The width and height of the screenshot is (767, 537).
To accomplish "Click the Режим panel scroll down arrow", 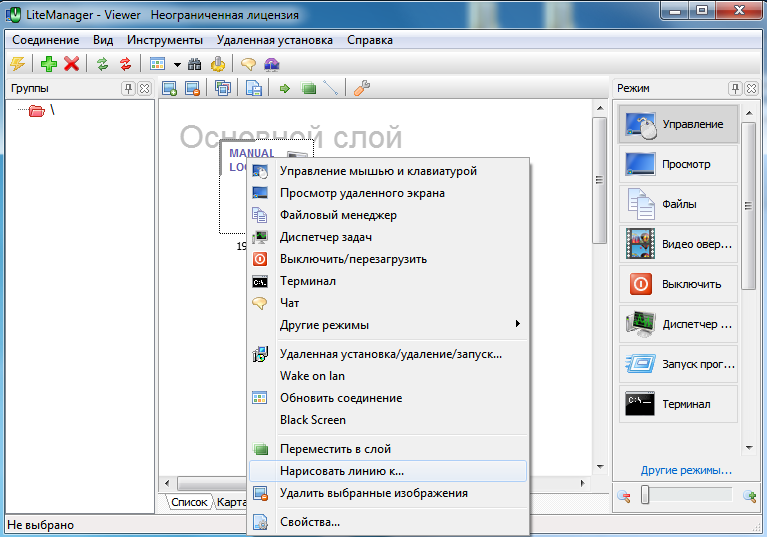I will click(749, 448).
